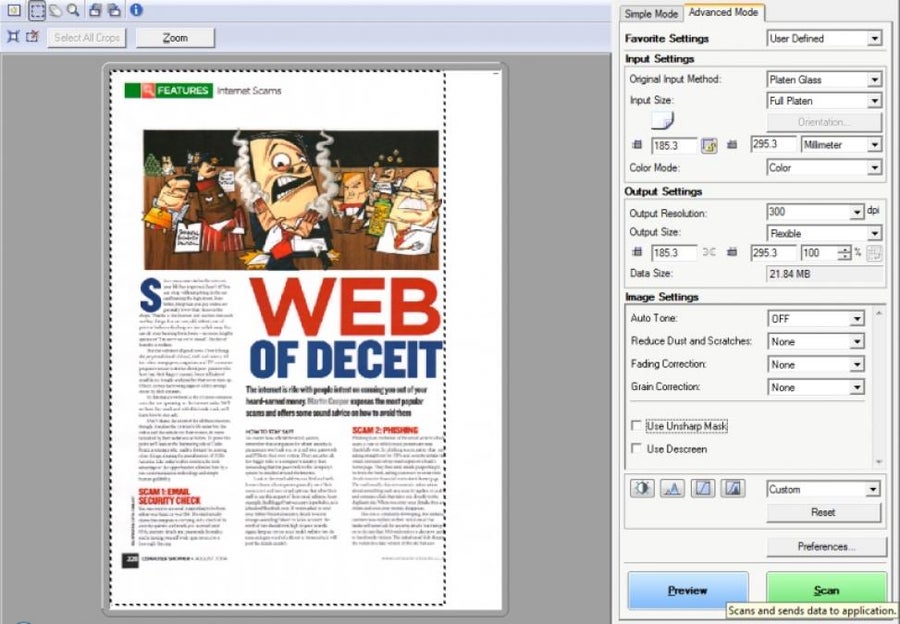Click the blue Preview button
Image resolution: width=900 pixels, height=624 pixels.
click(x=688, y=590)
